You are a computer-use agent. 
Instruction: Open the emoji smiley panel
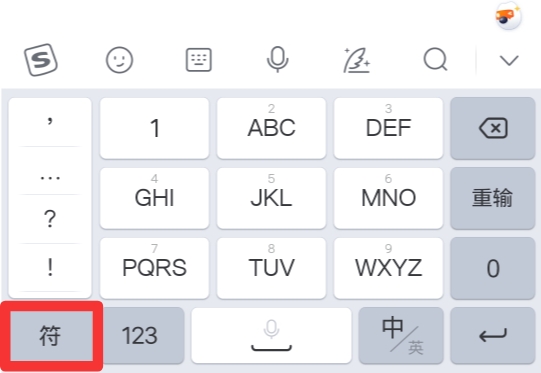[119, 60]
